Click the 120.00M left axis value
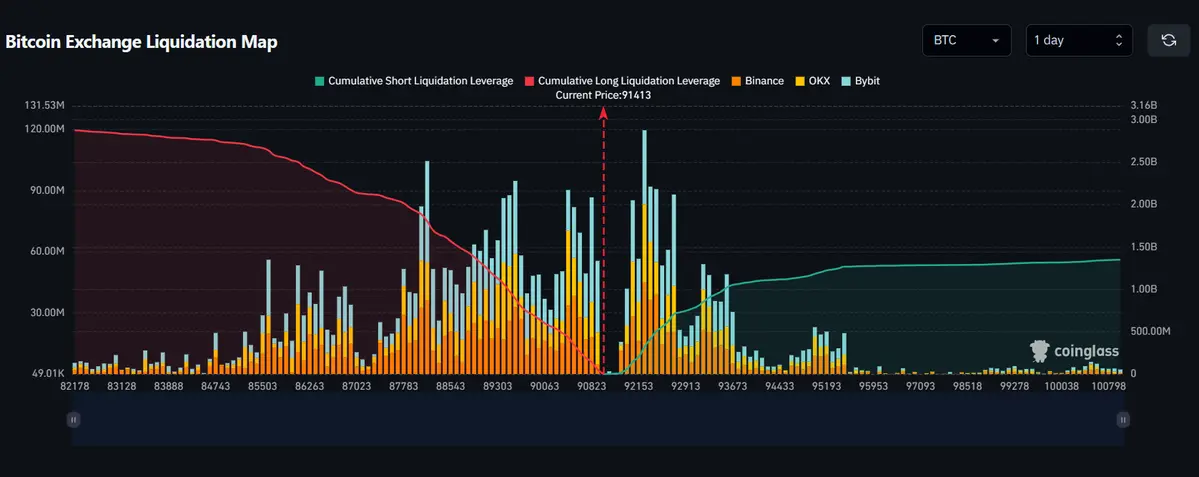Screen dimensions: 1199x477 tap(44, 129)
